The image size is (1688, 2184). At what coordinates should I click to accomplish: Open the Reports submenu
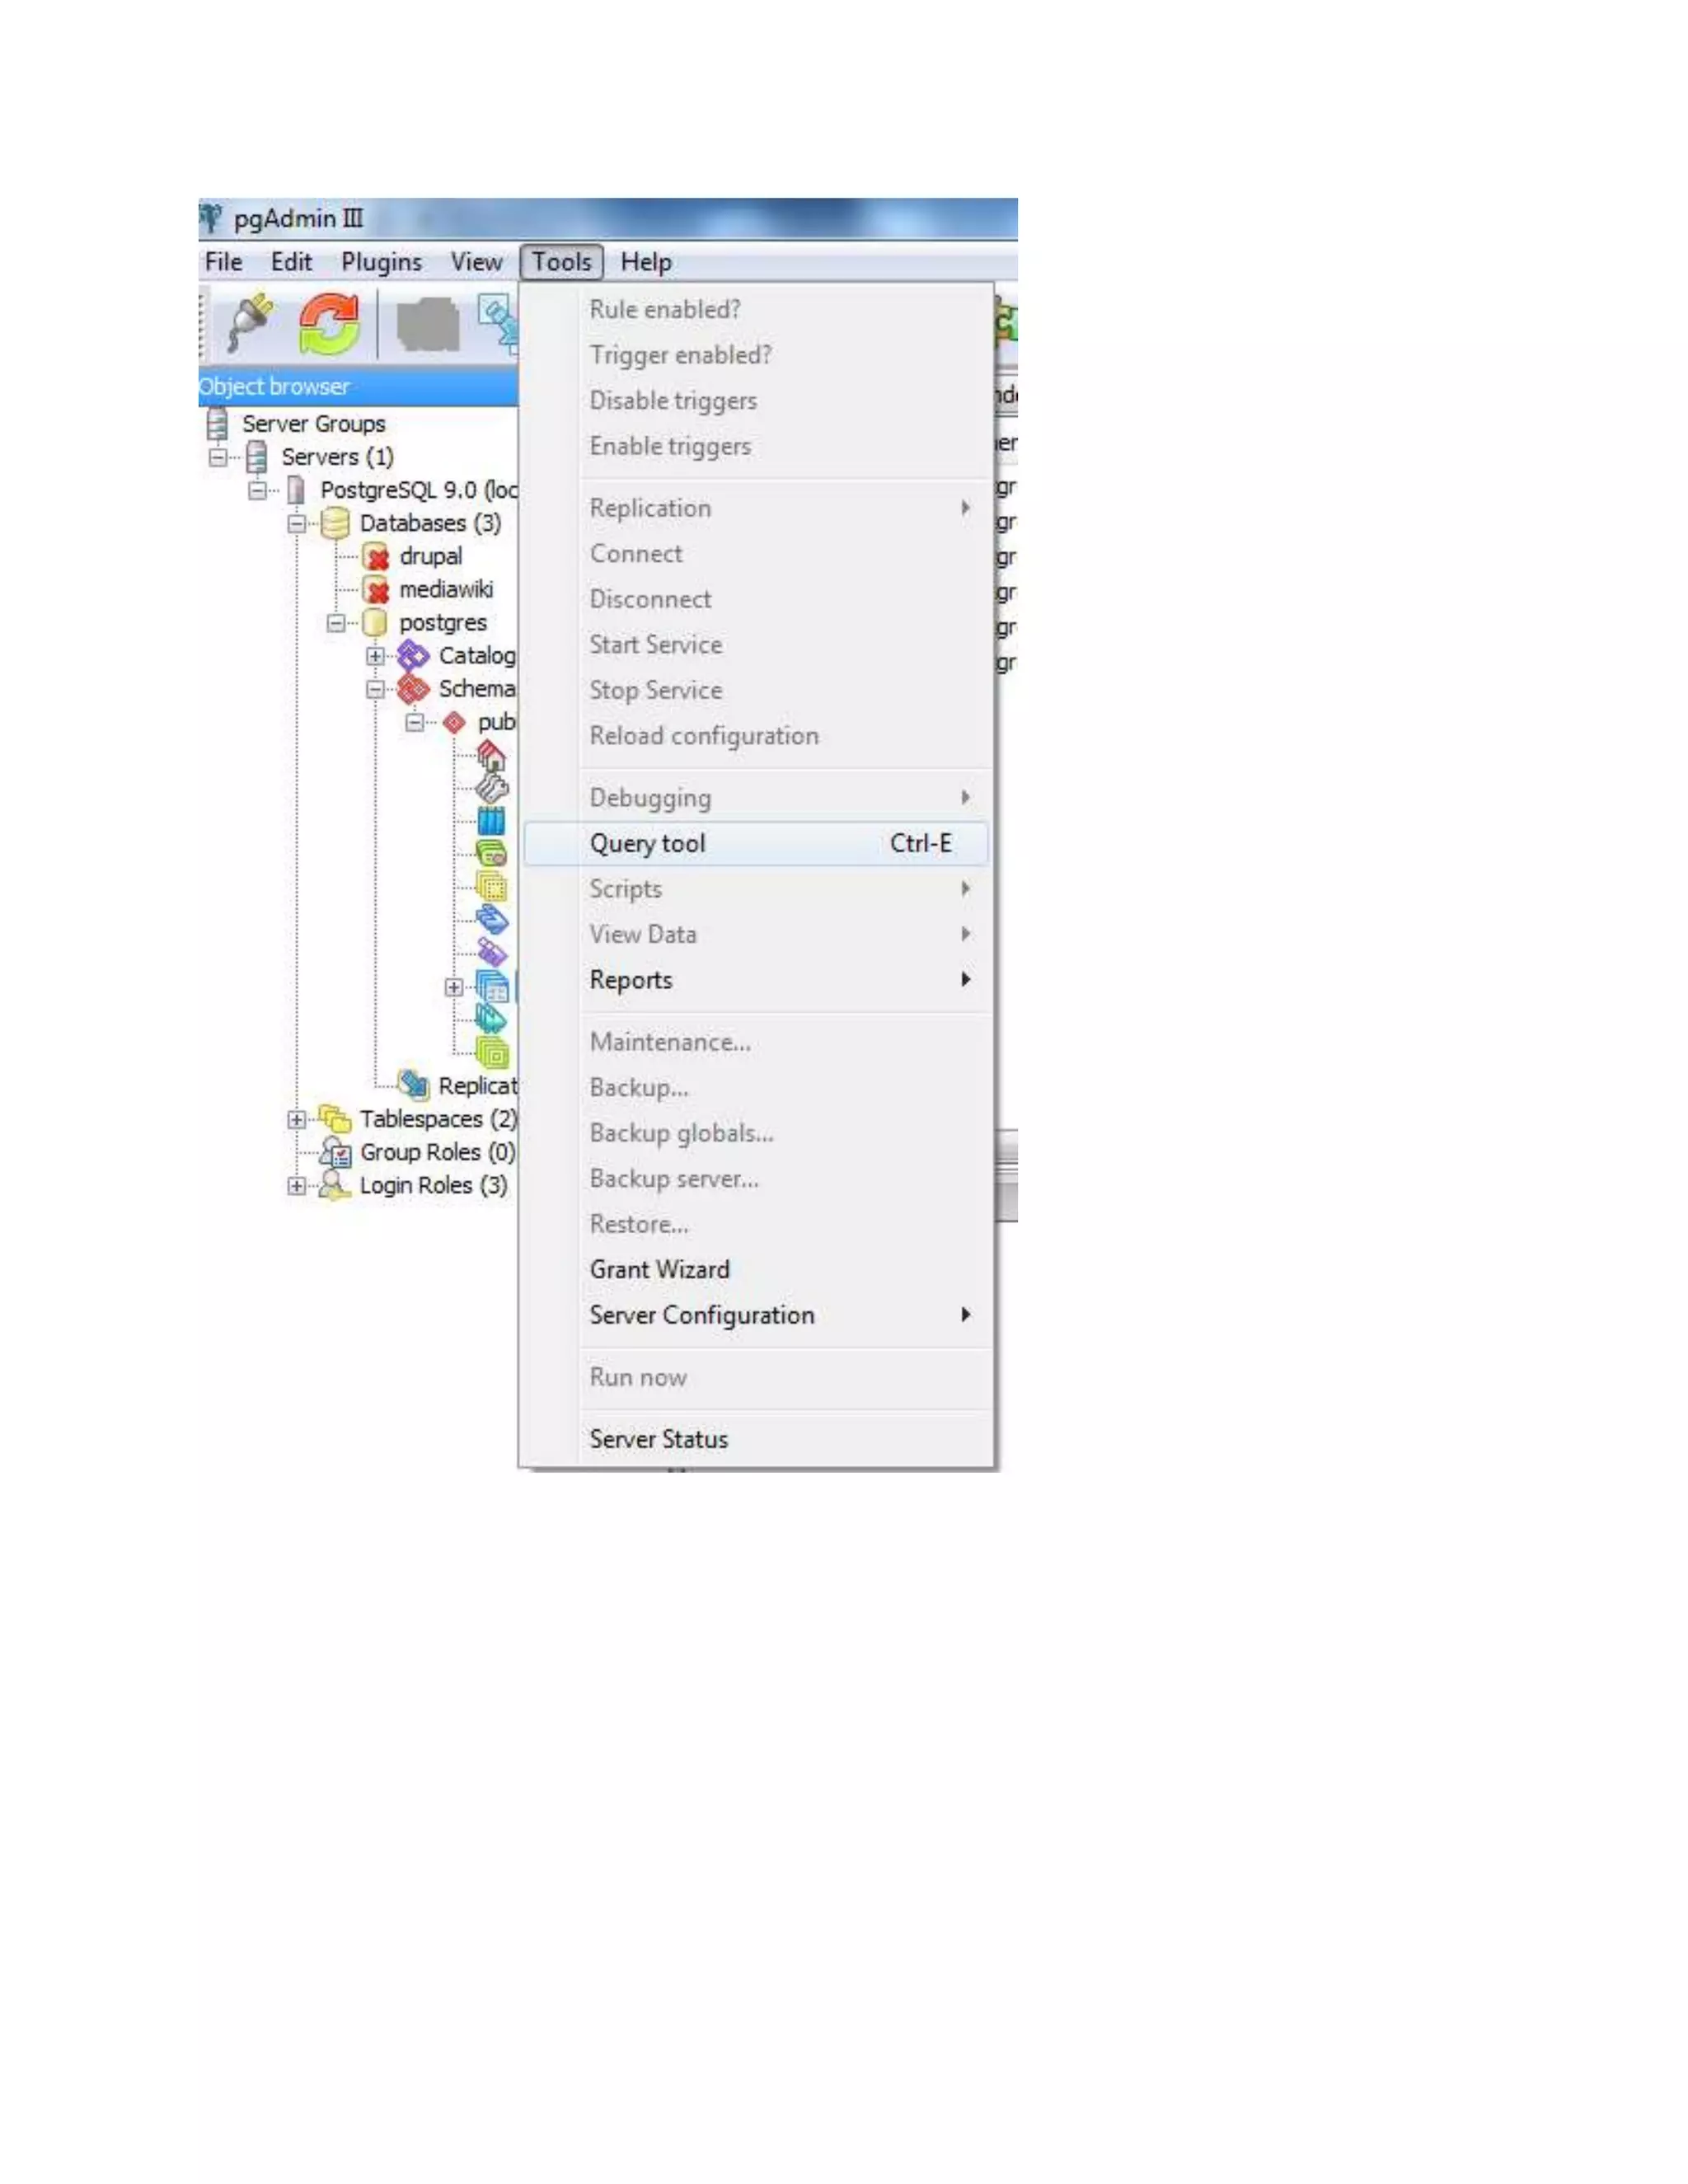click(756, 980)
